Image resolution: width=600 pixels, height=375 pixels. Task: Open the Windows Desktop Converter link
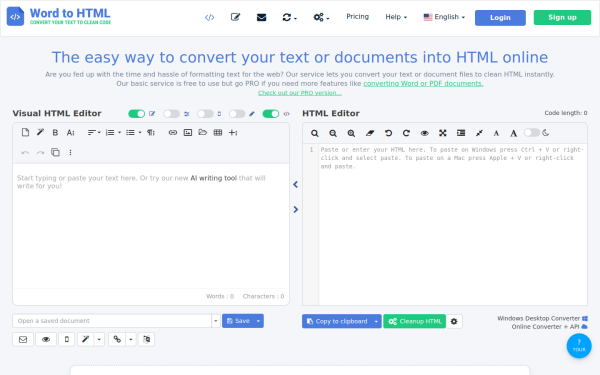[x=542, y=318]
